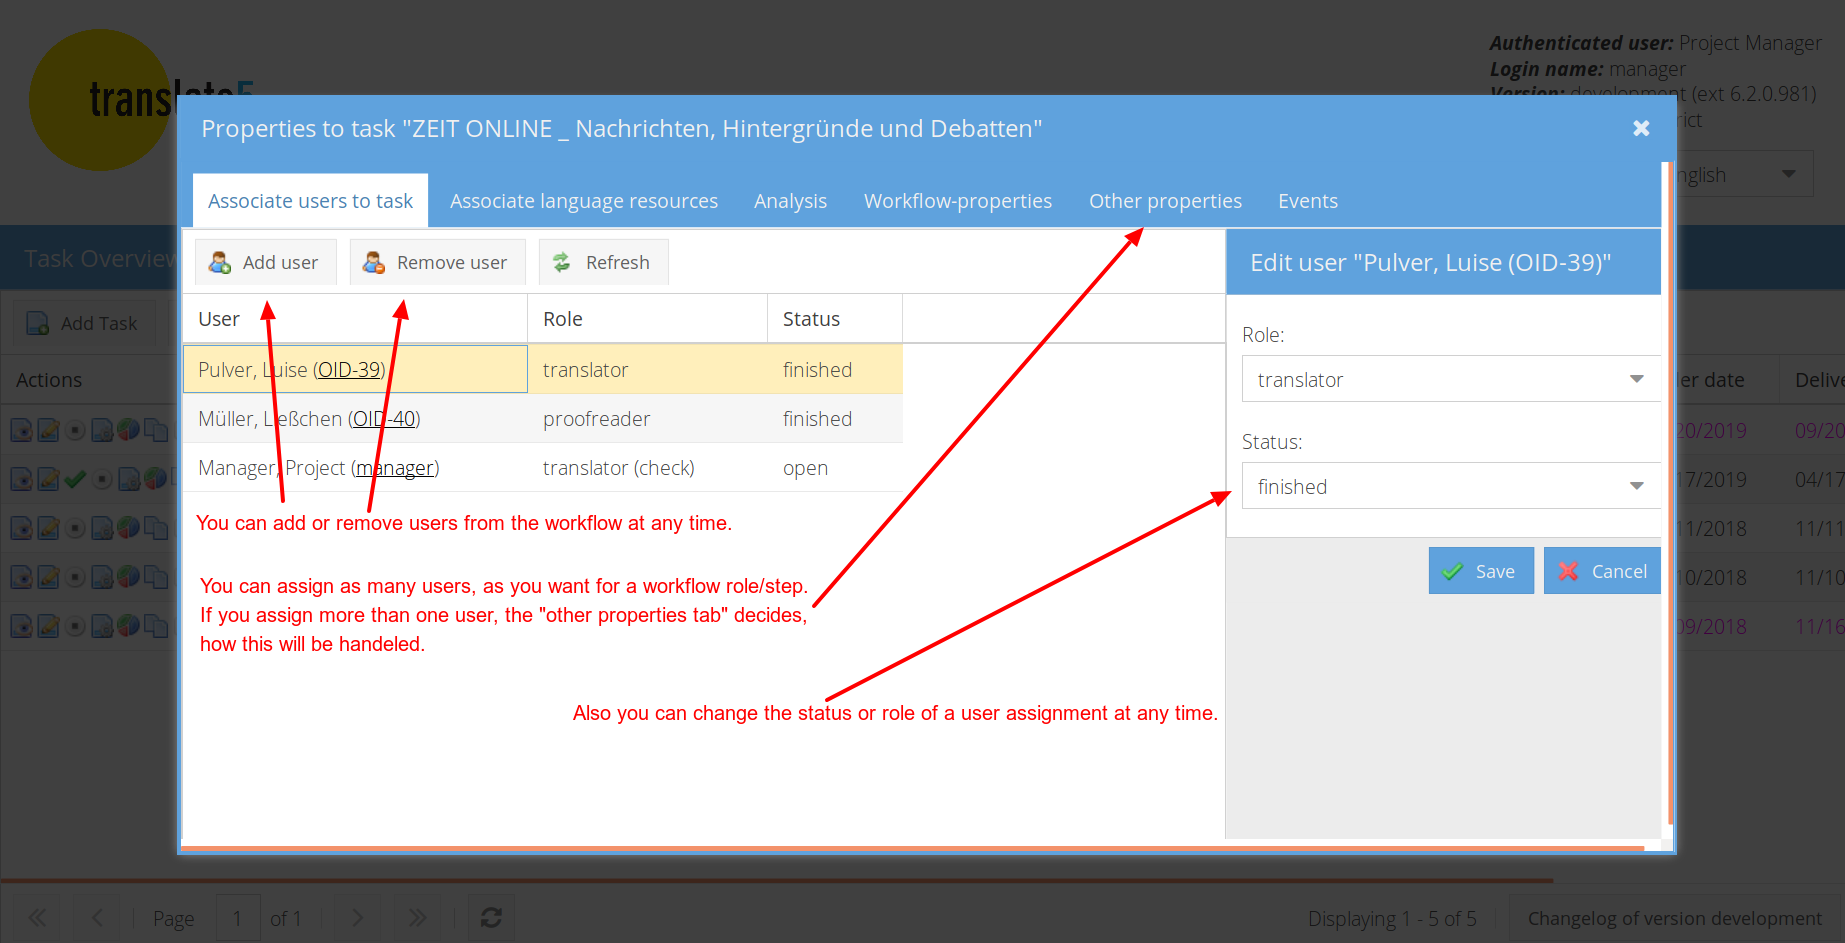1845x943 pixels.
Task: Expand the Role dropdown arrow
Action: click(1637, 379)
